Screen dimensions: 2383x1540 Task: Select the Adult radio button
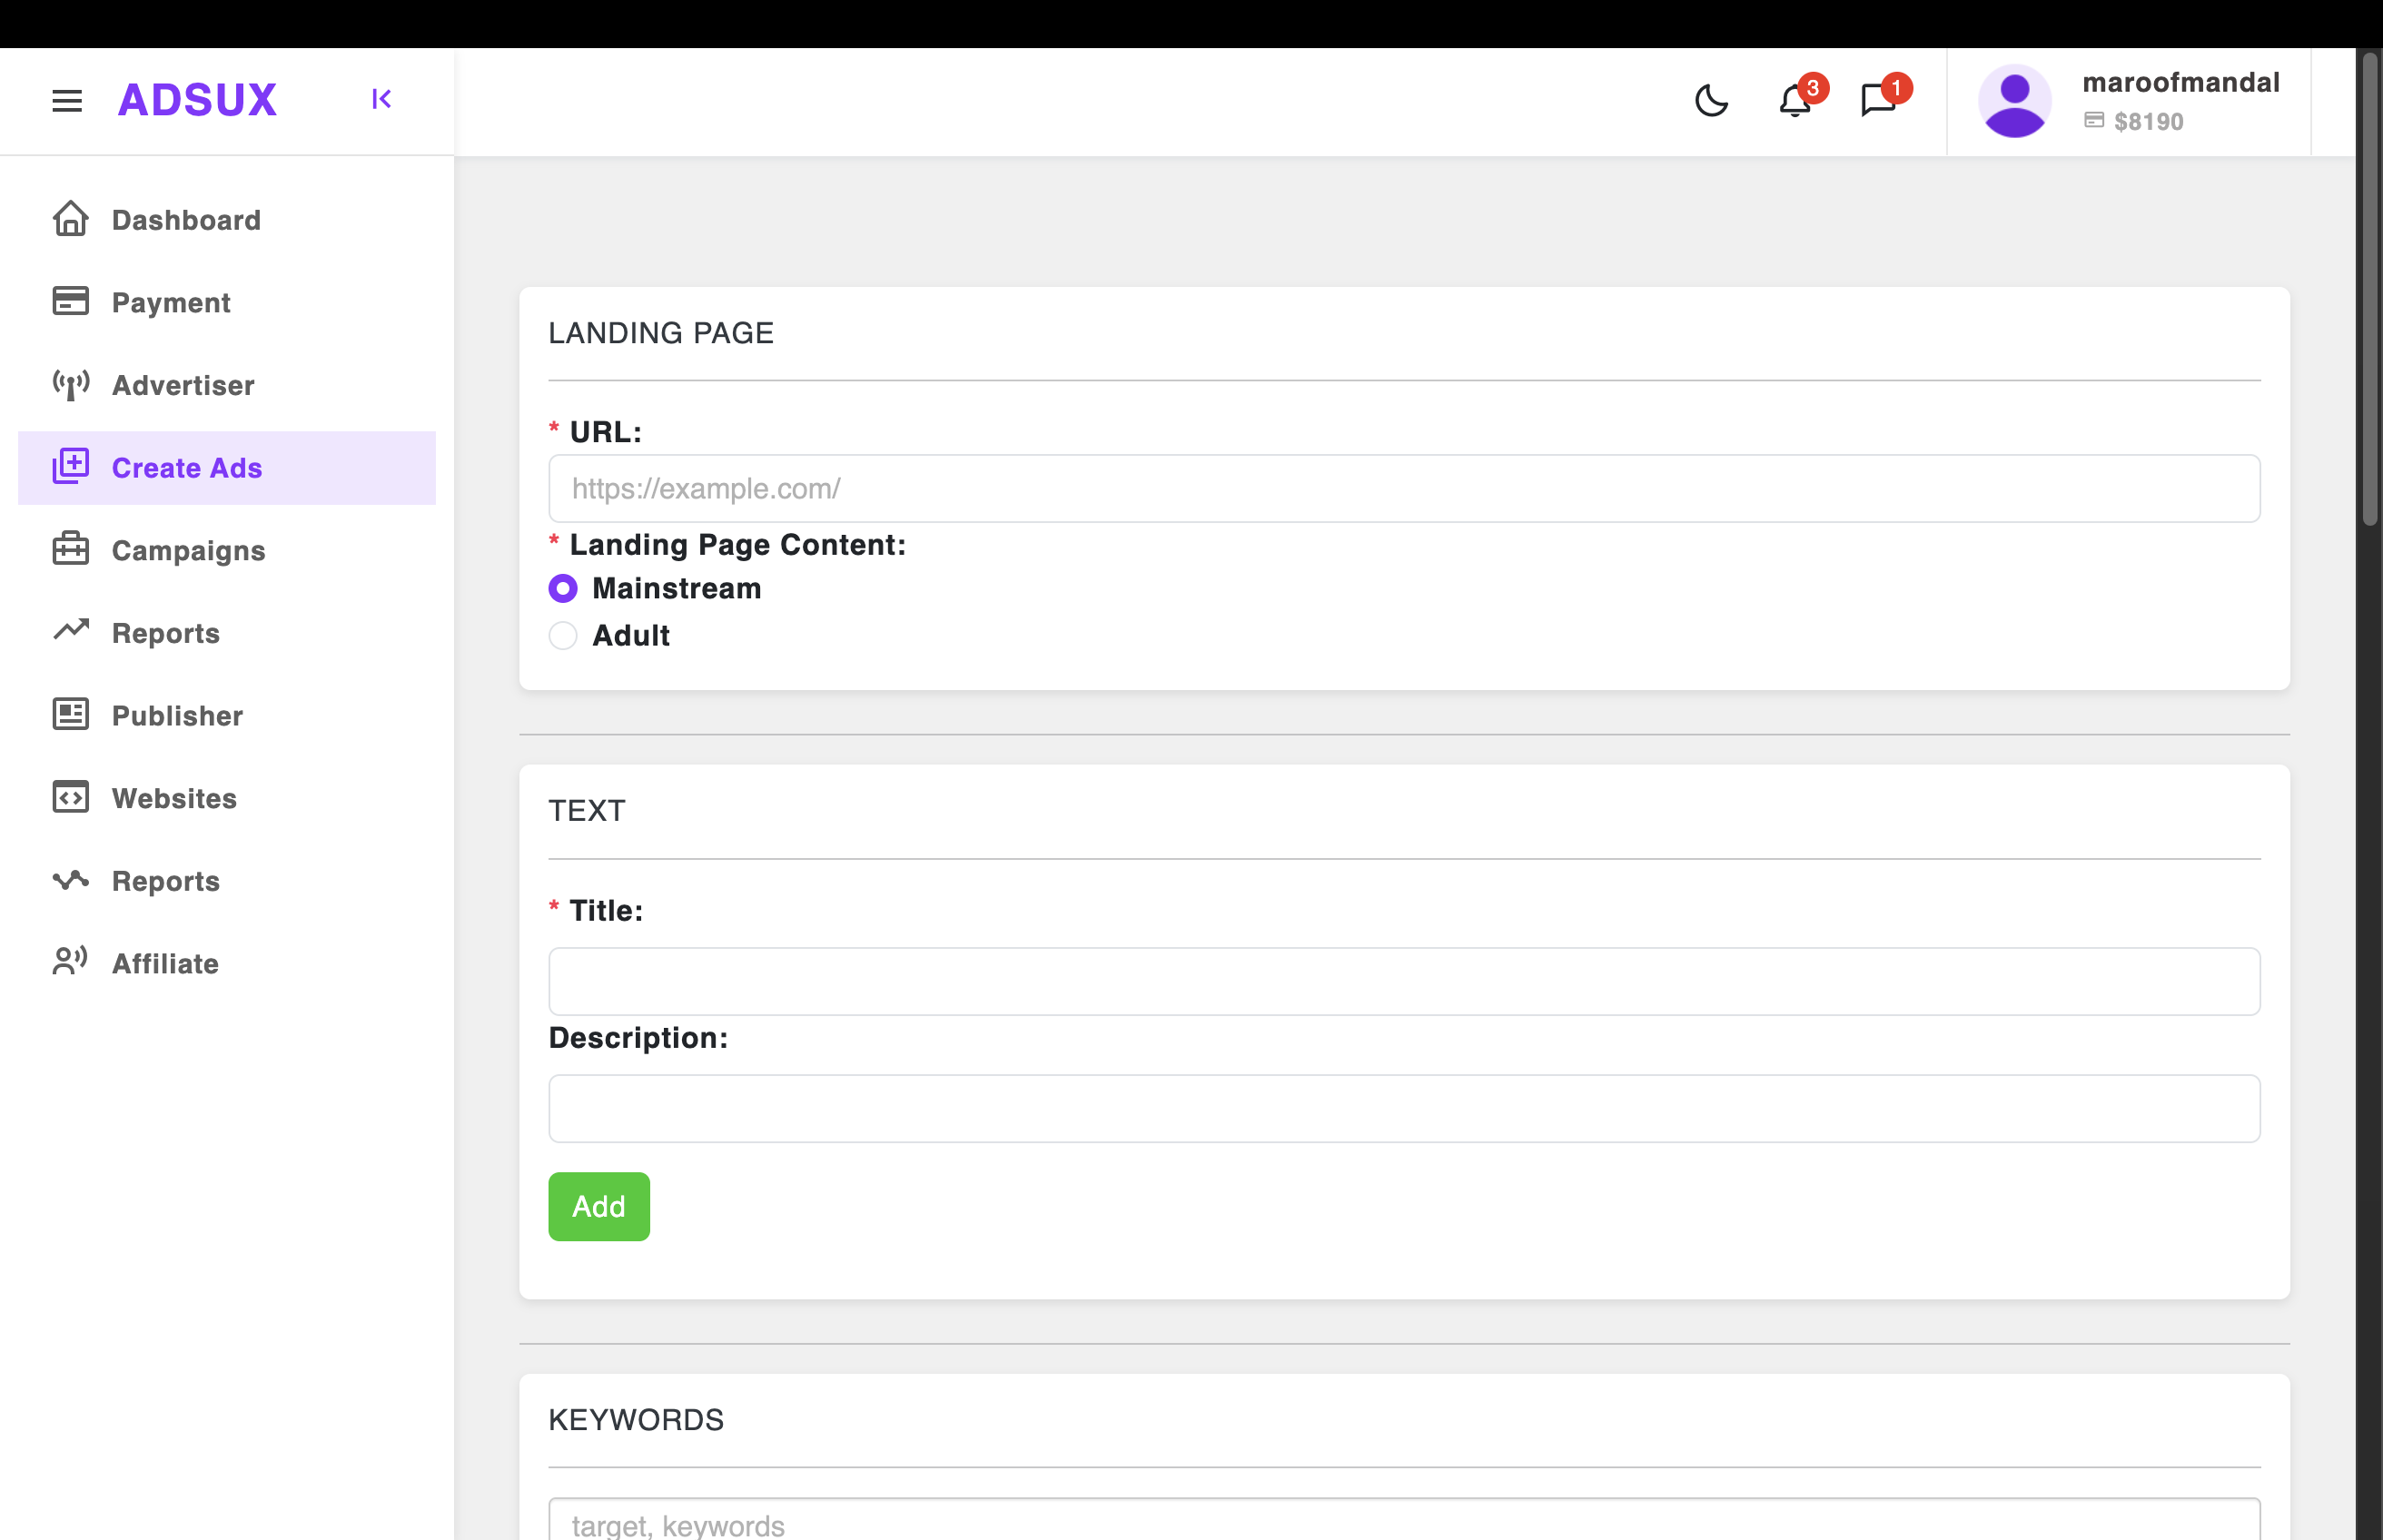[x=563, y=635]
